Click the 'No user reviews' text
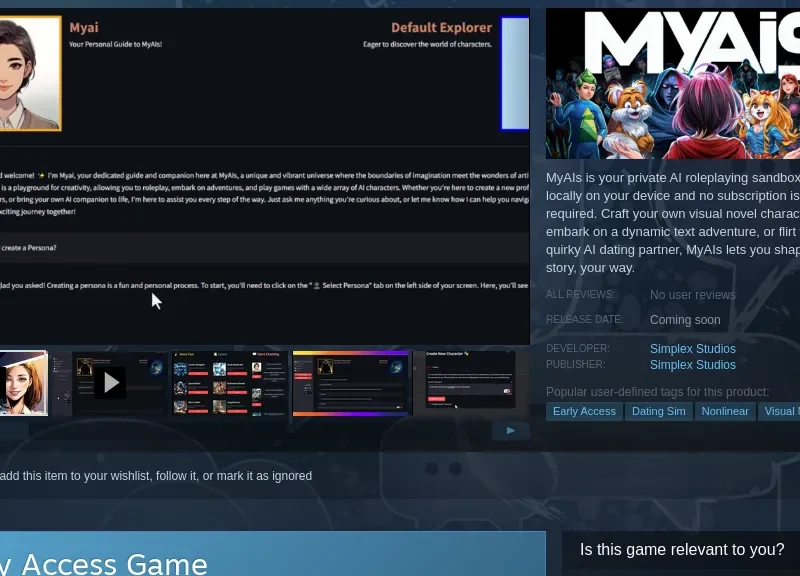The height and width of the screenshot is (576, 800). pos(692,295)
